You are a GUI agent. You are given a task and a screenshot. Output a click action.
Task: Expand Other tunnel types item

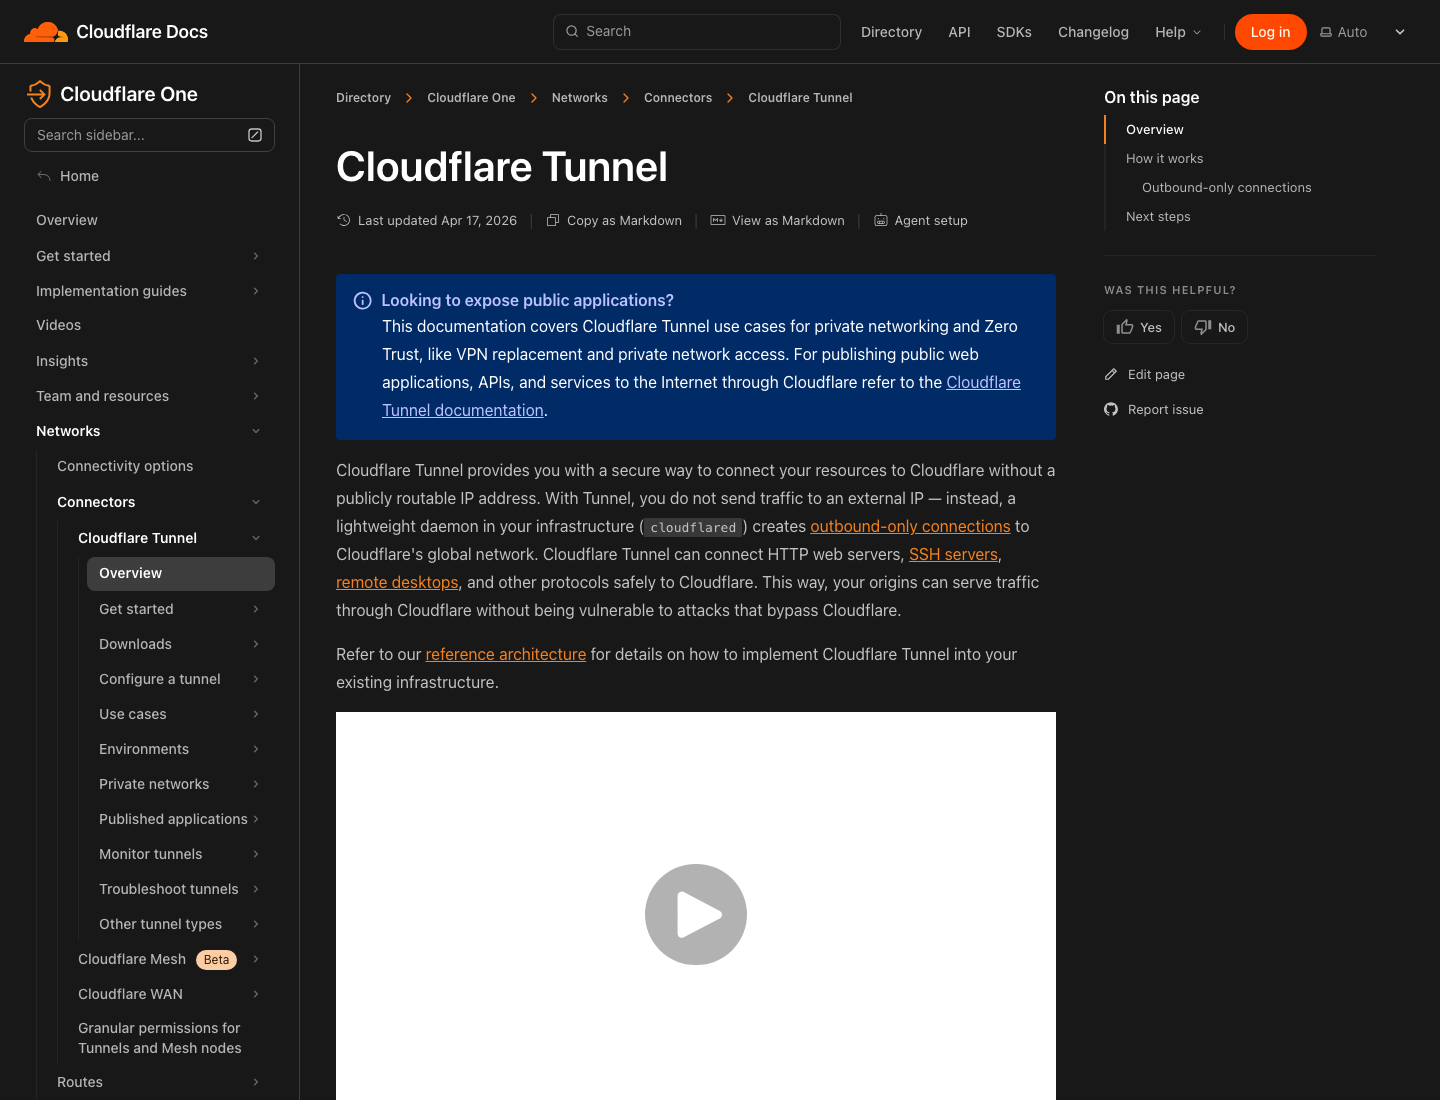(256, 924)
